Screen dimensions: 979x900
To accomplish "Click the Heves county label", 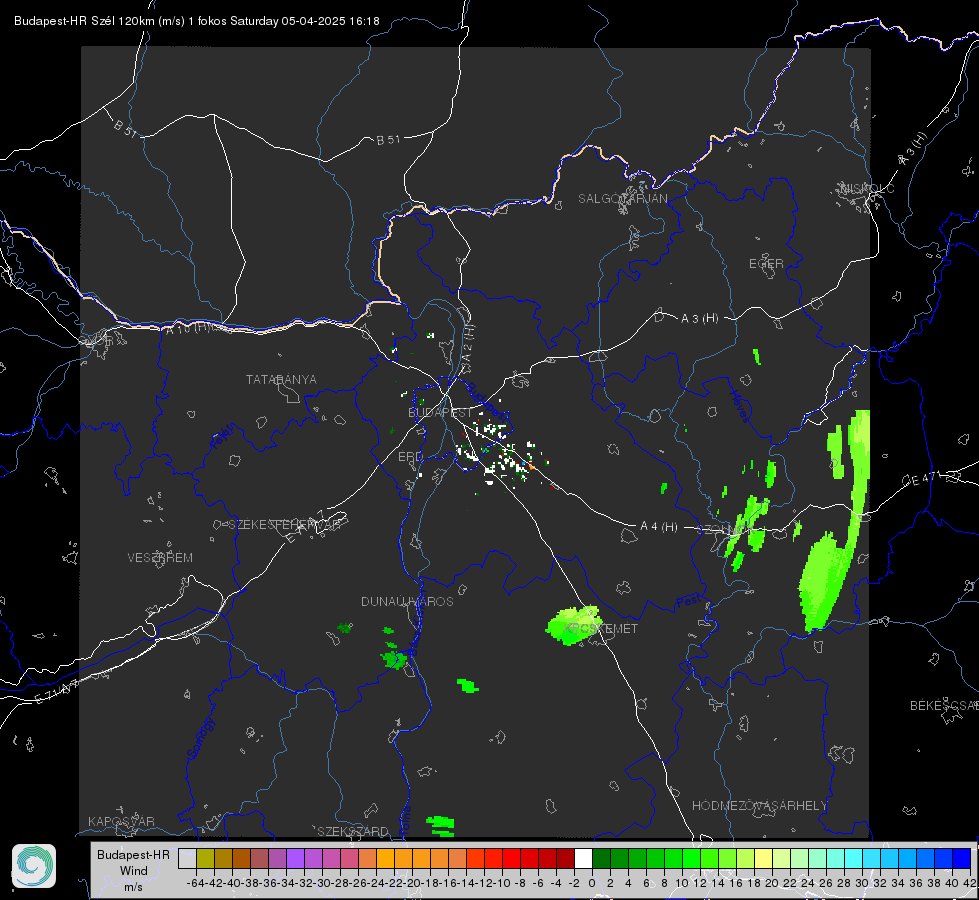I will (x=740, y=405).
